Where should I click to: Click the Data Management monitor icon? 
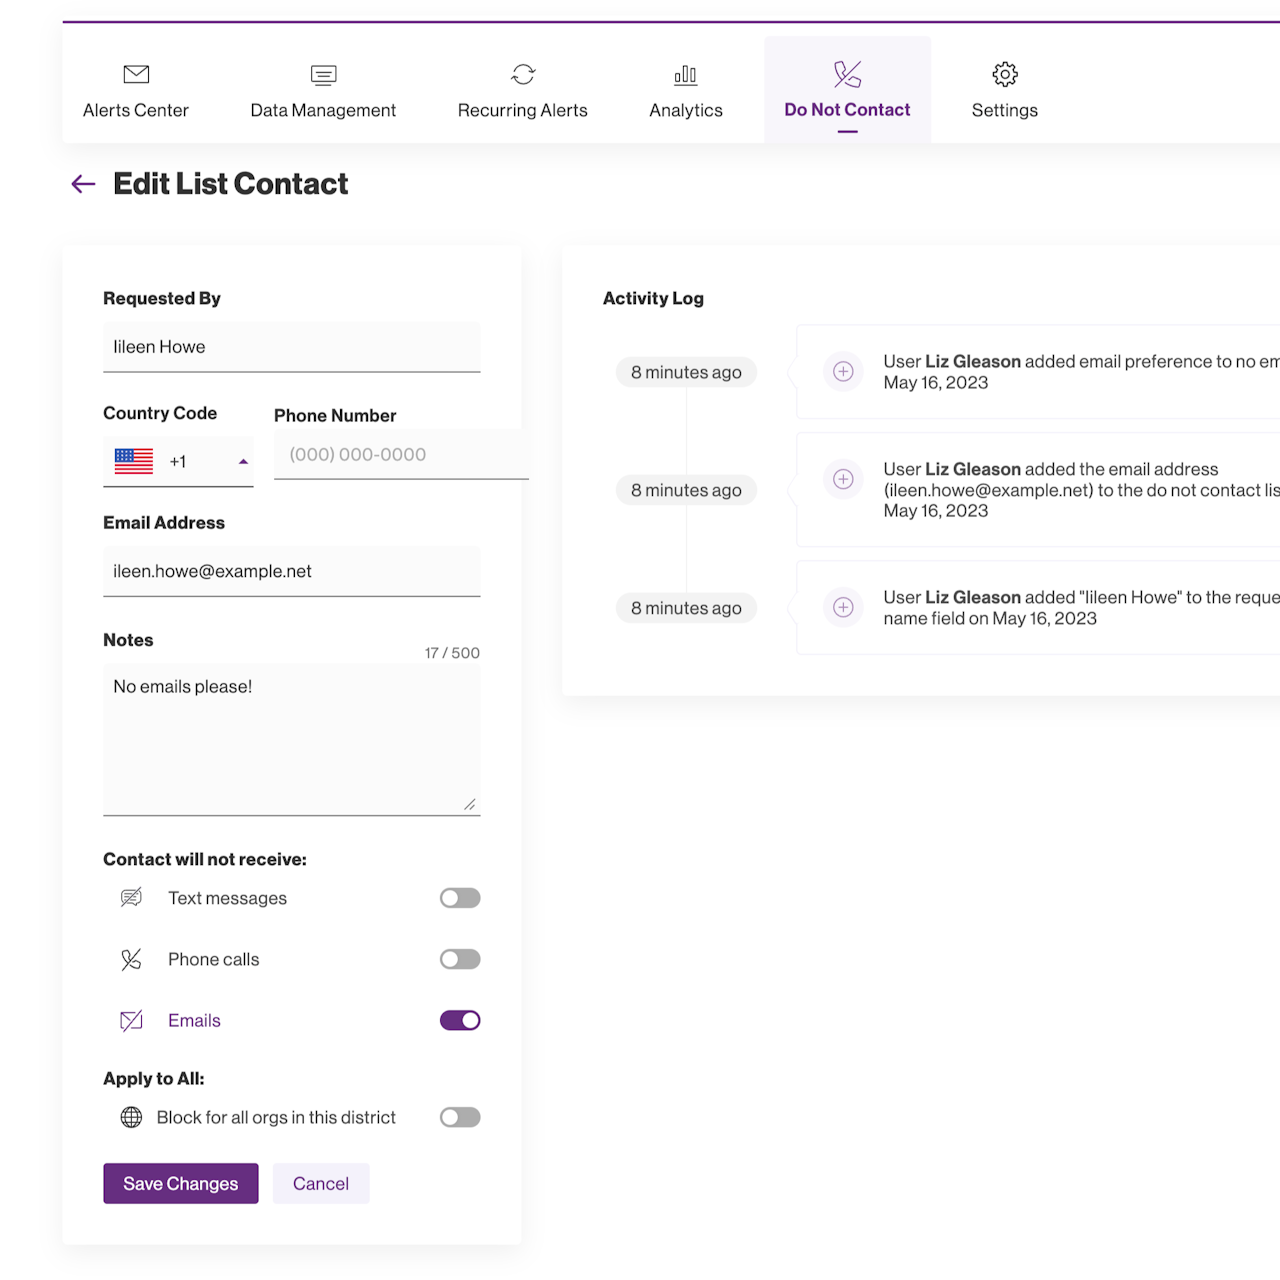click(323, 74)
